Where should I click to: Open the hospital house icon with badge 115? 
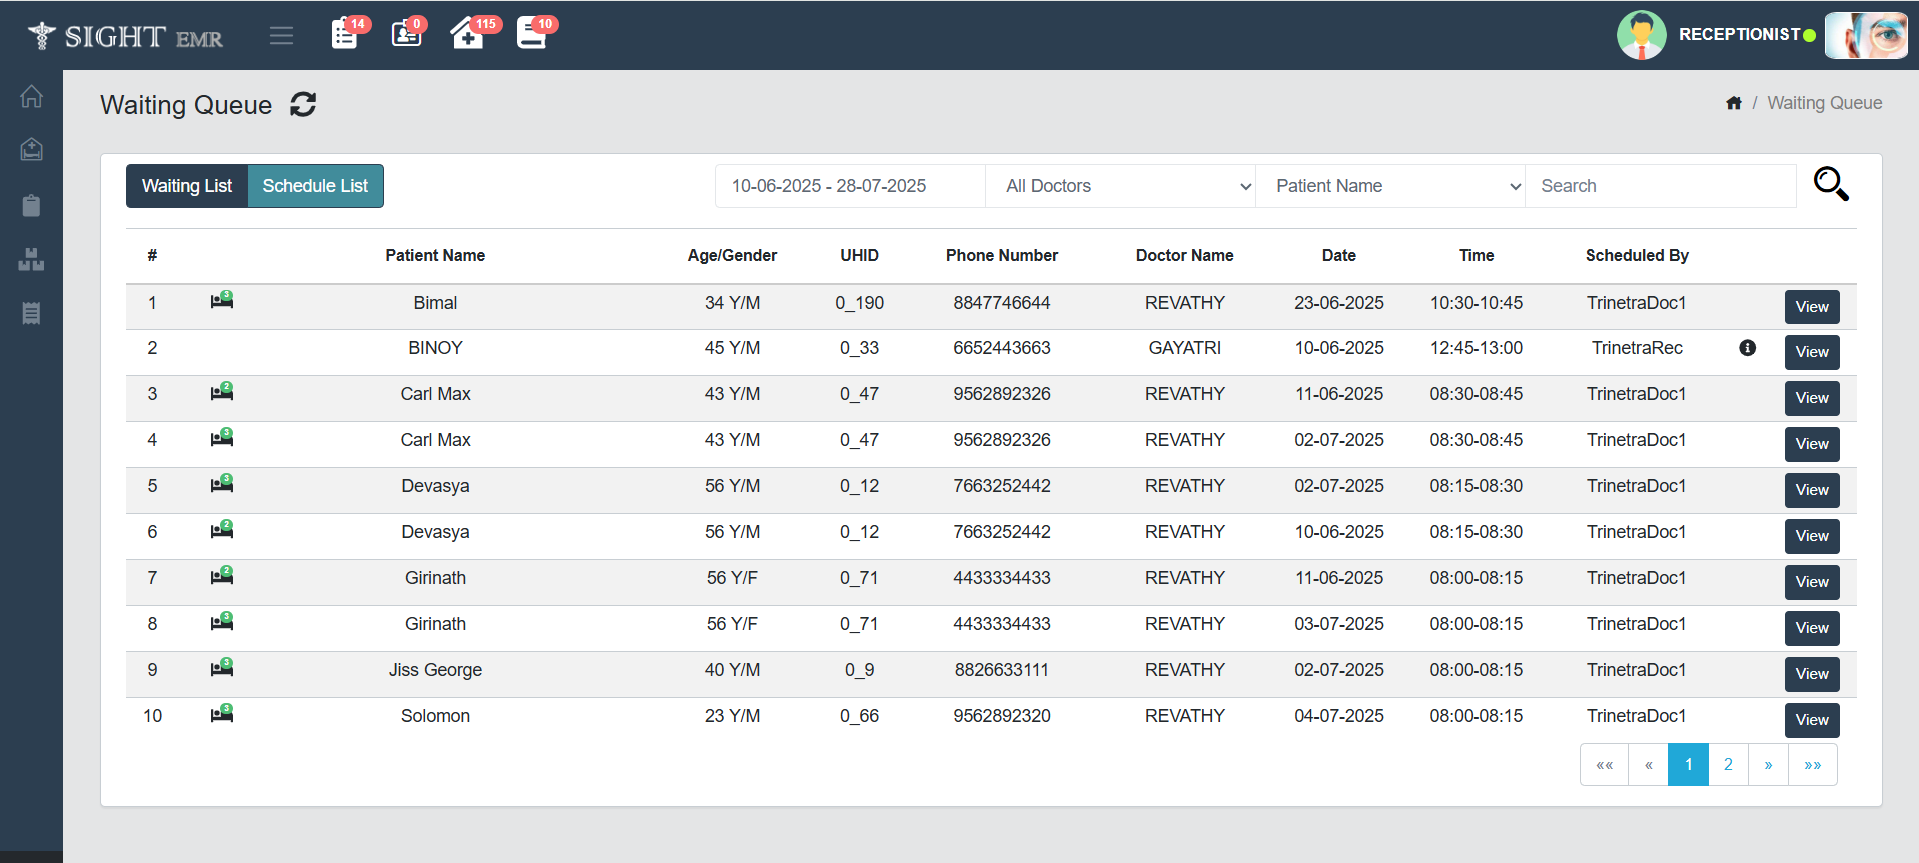tap(468, 34)
